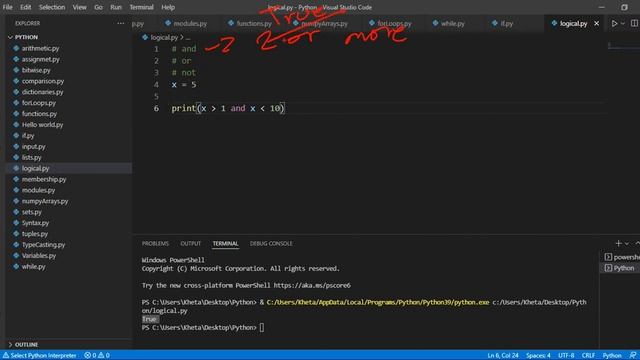Viewport: 640px width, 360px height.
Task: Open while.py in file explorer
Action: 33,267
